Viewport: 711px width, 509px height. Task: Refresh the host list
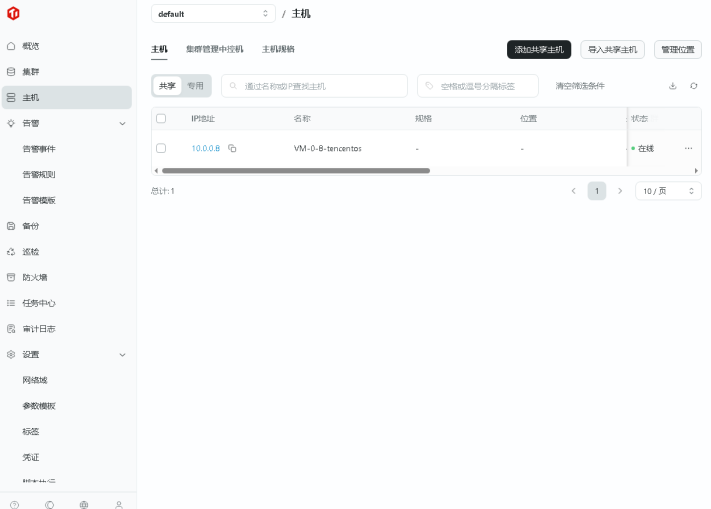(x=693, y=86)
